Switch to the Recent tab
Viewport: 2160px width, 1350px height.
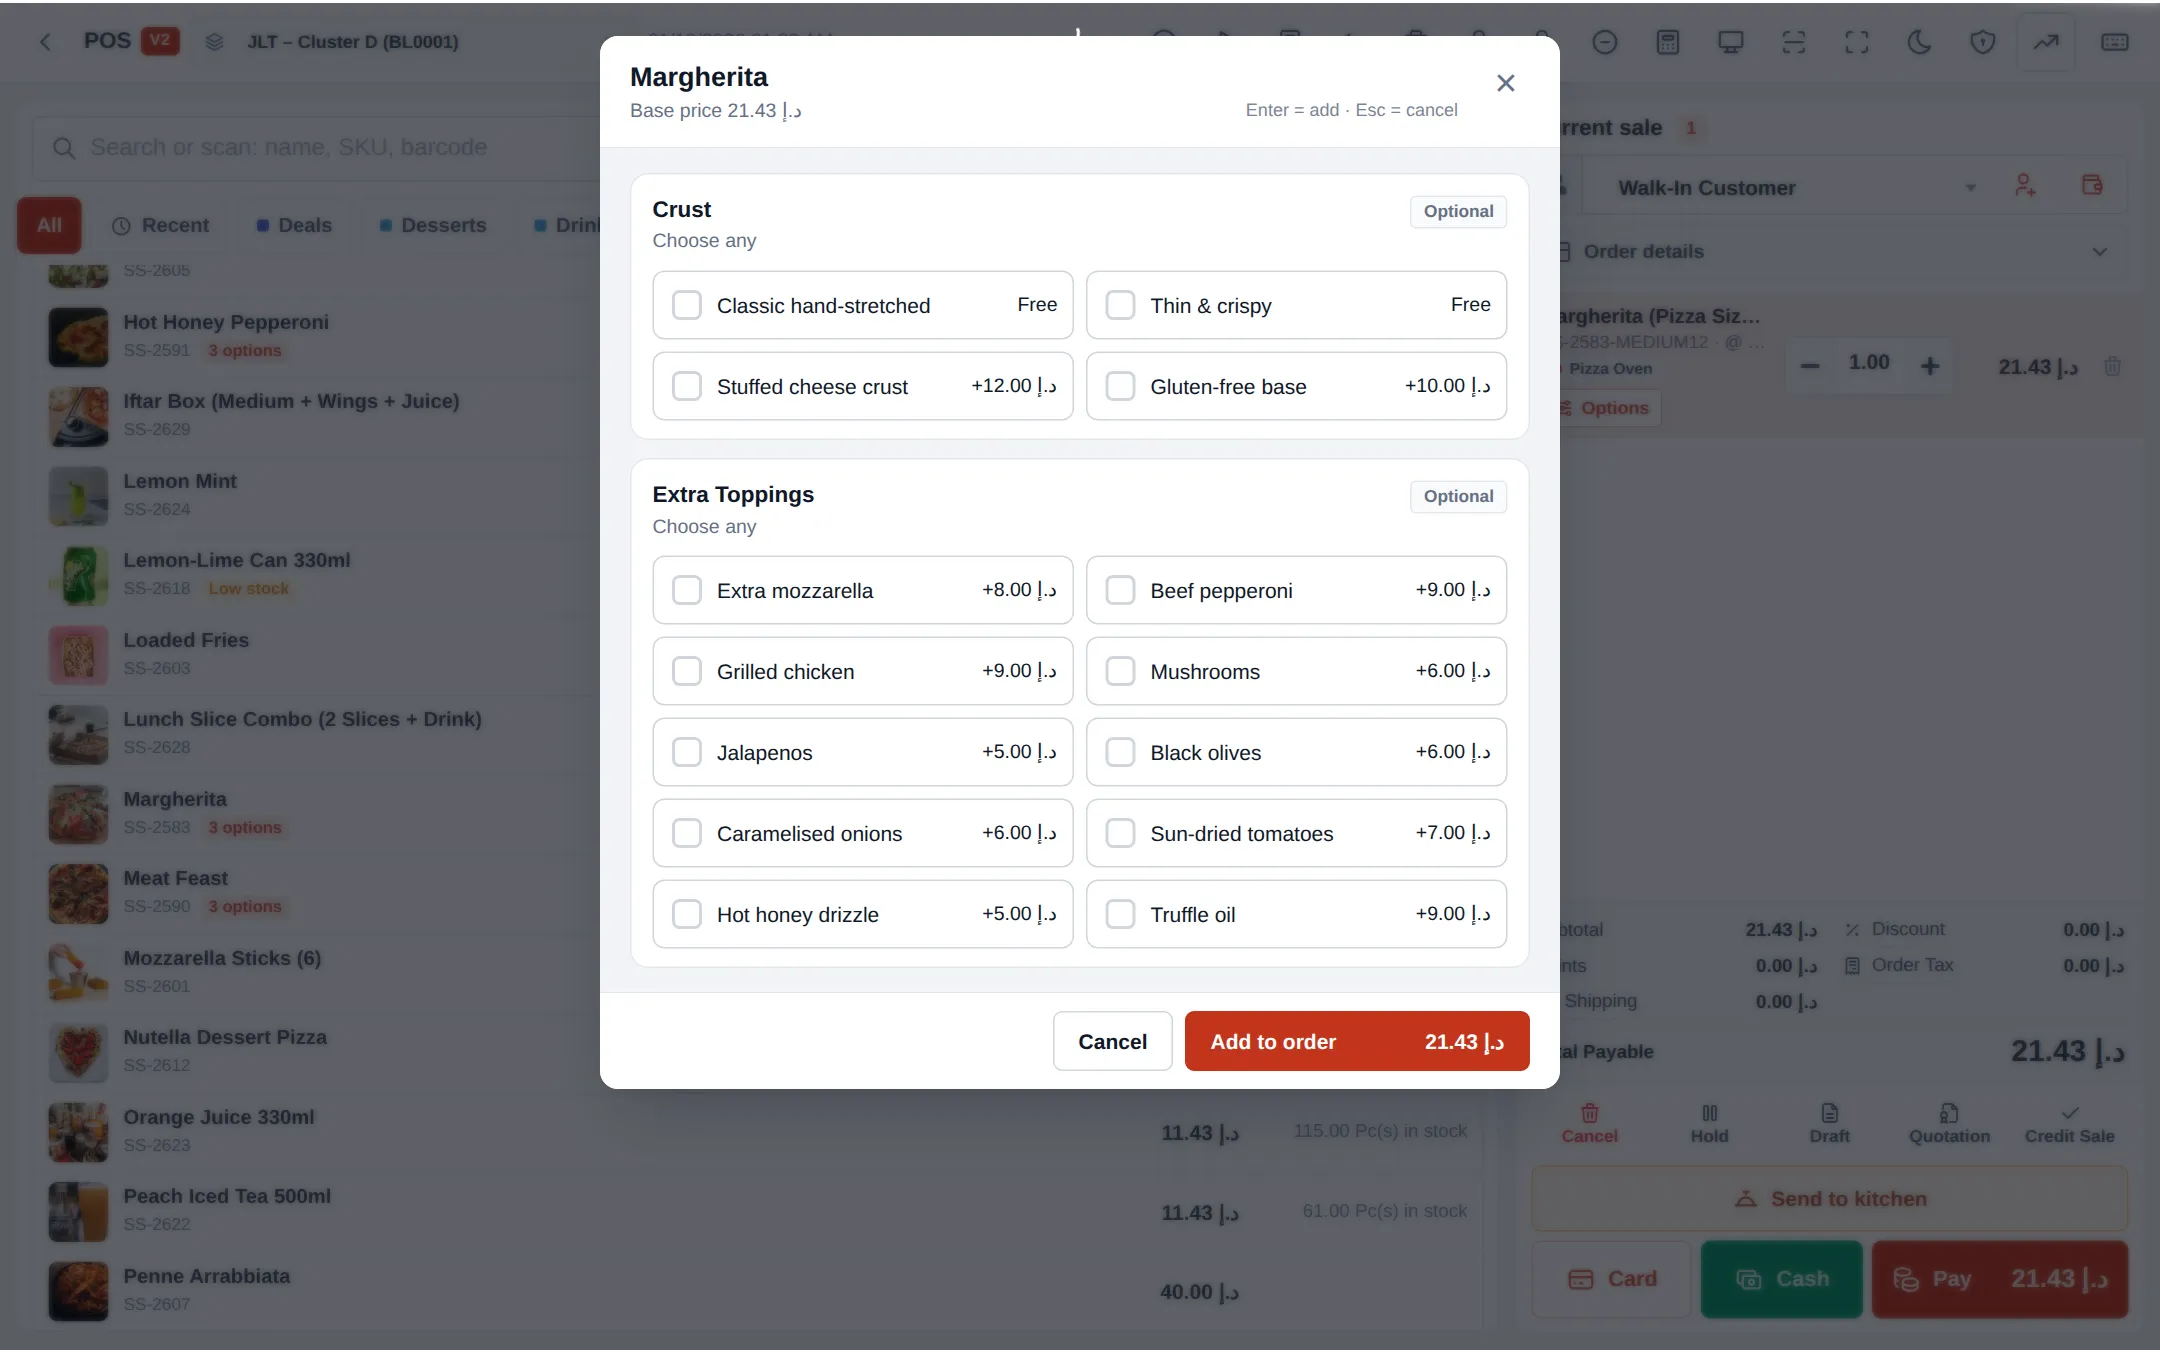pos(160,225)
